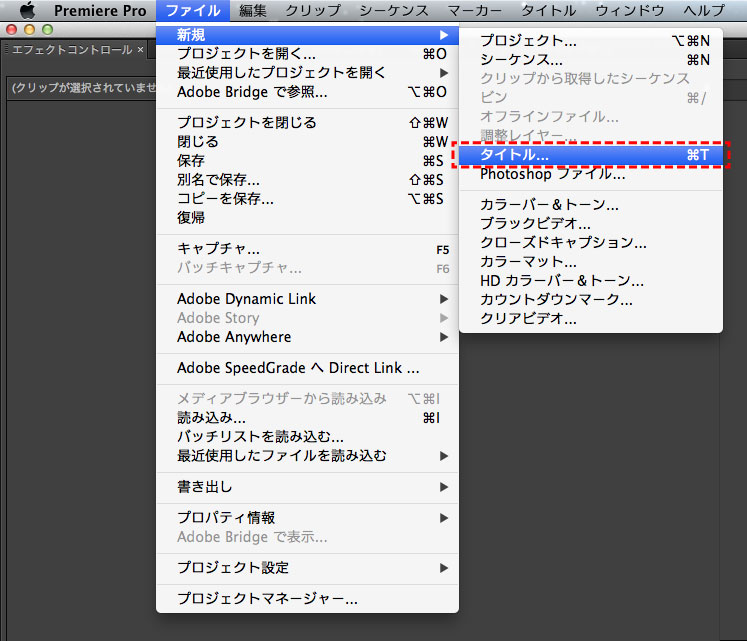
Task: Click the yellow minimize window button
Action: click(30, 30)
